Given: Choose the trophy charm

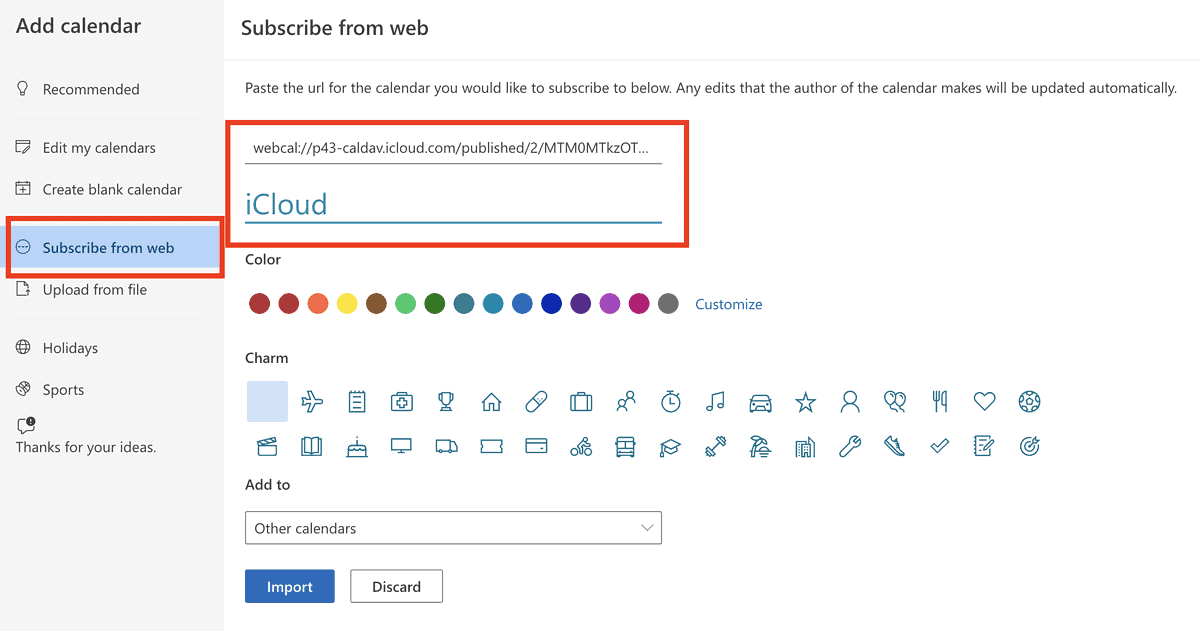Looking at the screenshot, I should tap(446, 402).
